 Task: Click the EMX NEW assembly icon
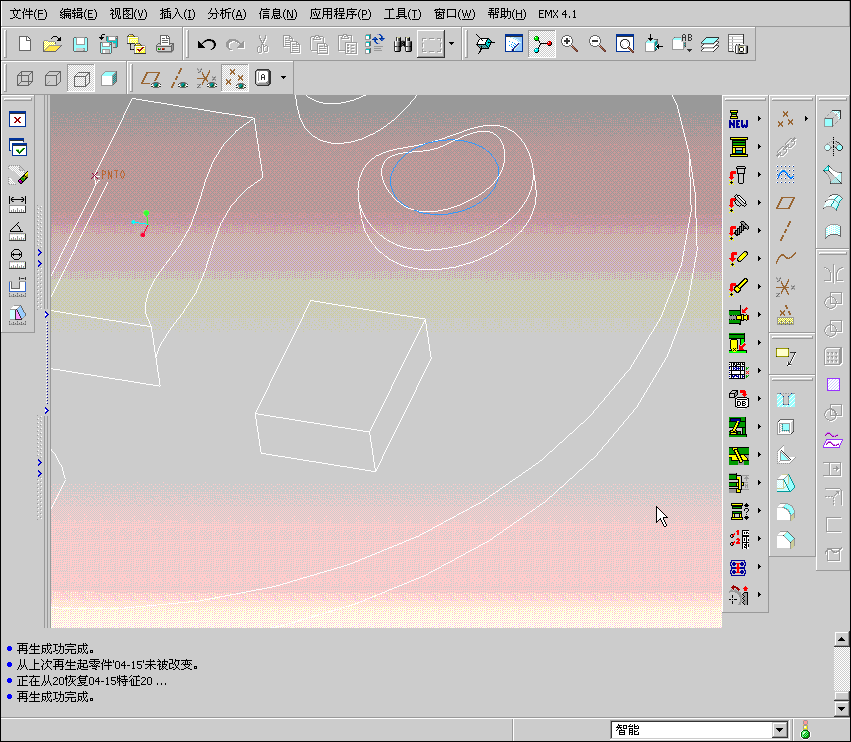(739, 119)
